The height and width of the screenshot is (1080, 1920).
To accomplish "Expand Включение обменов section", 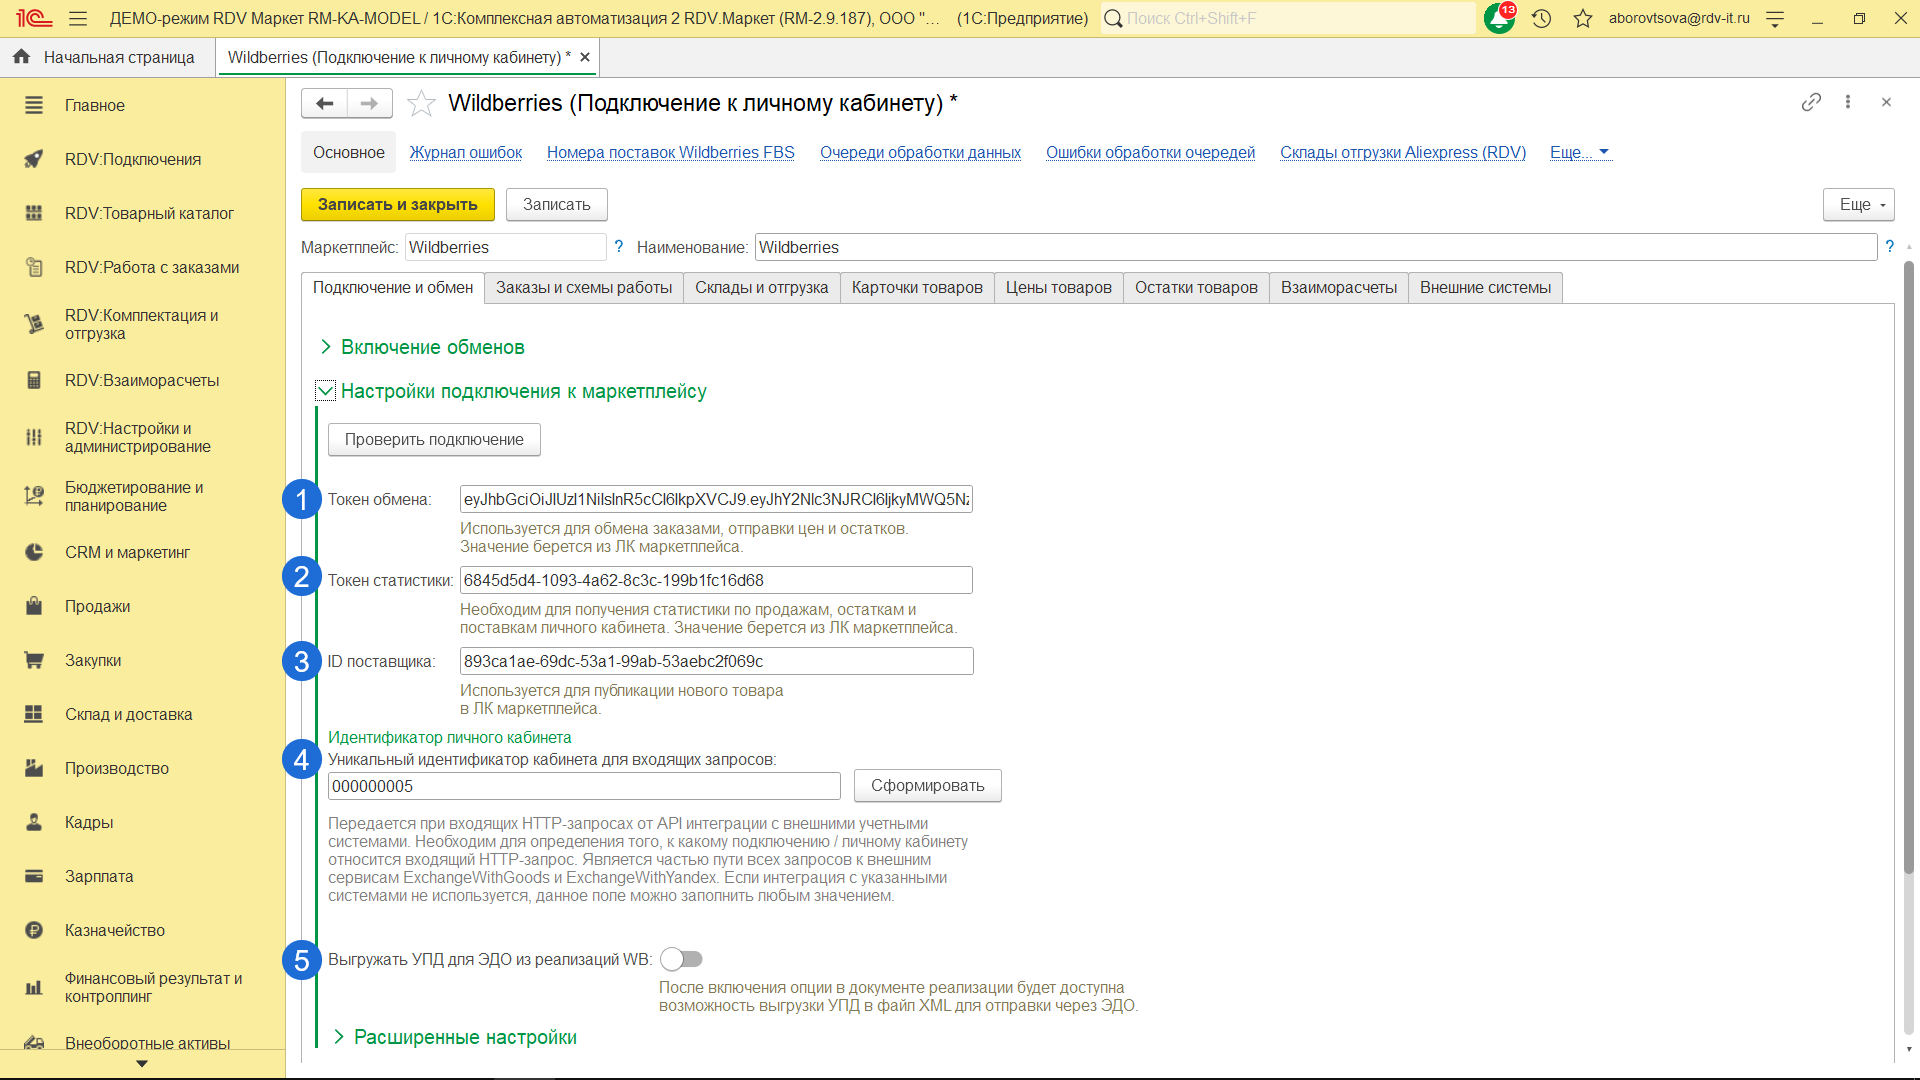I will click(x=325, y=347).
